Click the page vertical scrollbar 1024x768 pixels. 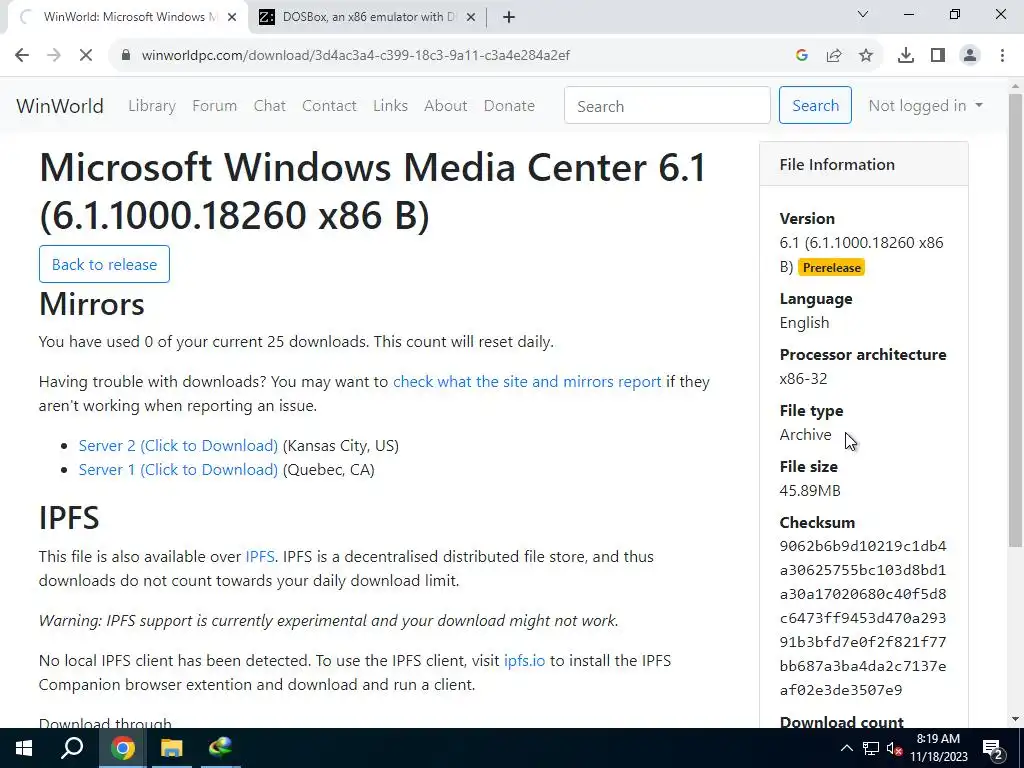(x=1015, y=320)
